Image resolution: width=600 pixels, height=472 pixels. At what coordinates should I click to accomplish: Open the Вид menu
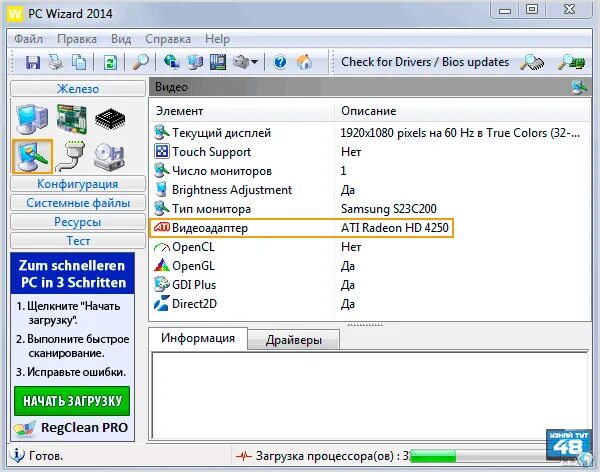pos(121,39)
